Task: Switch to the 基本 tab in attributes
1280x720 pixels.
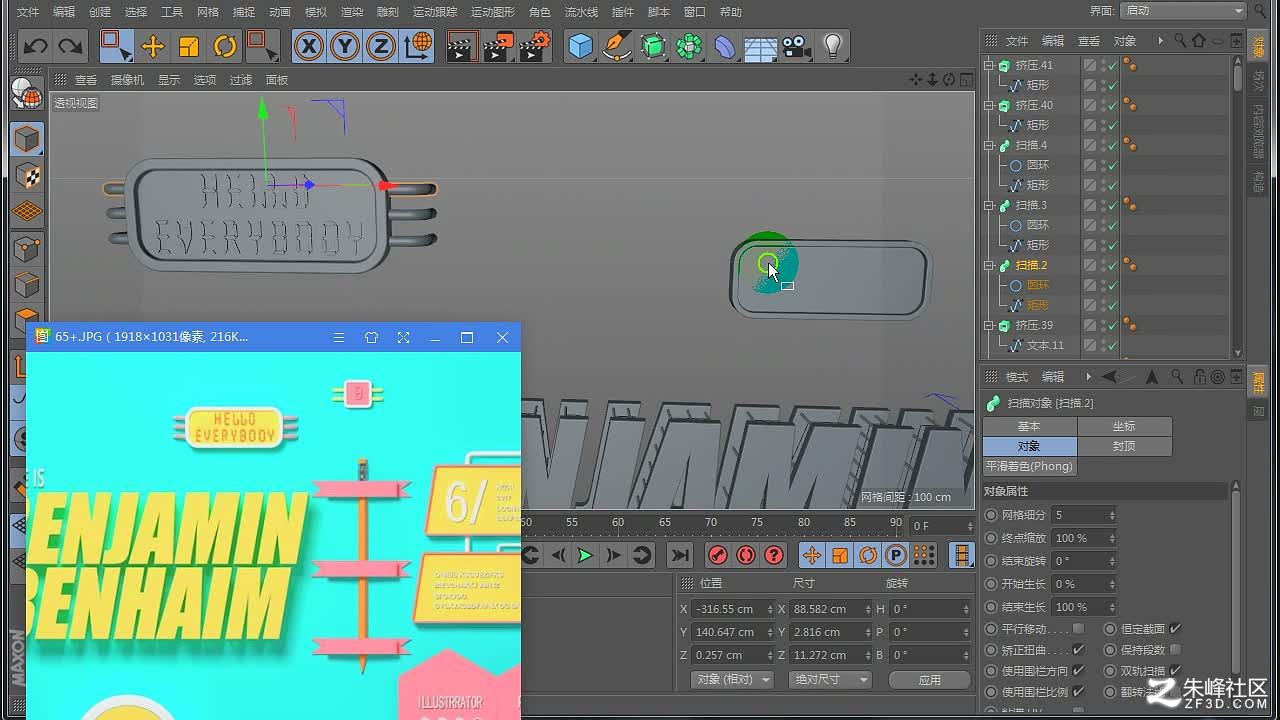Action: click(1028, 426)
